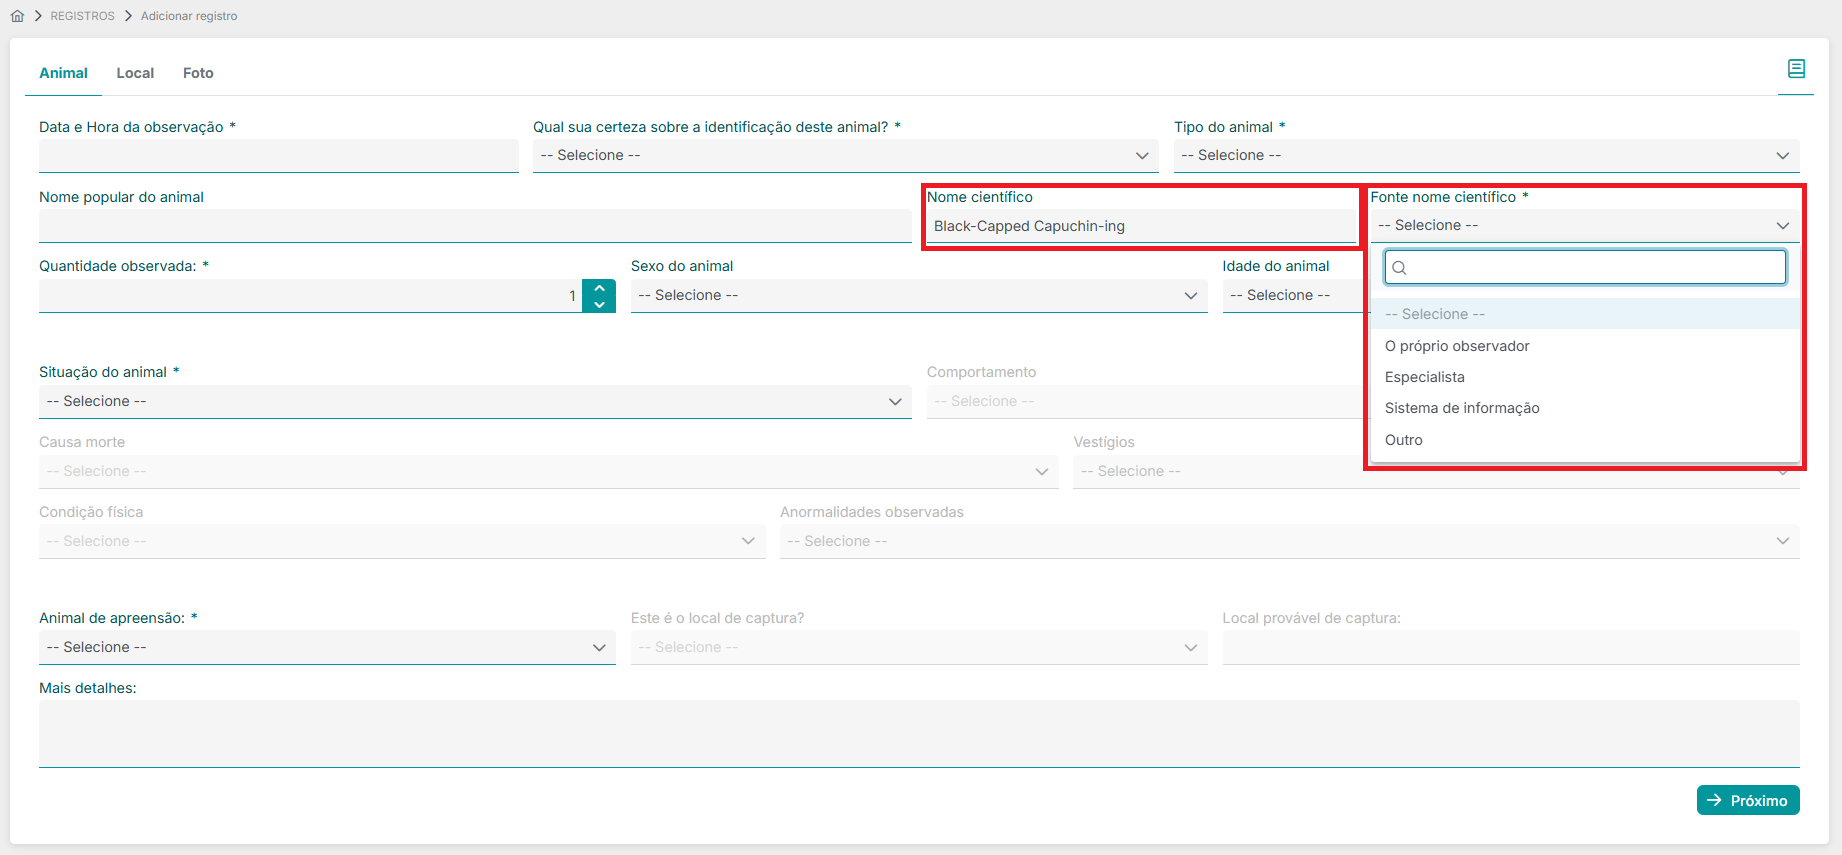Open the document icon at top right
Image resolution: width=1842 pixels, height=855 pixels.
pyautogui.click(x=1796, y=69)
